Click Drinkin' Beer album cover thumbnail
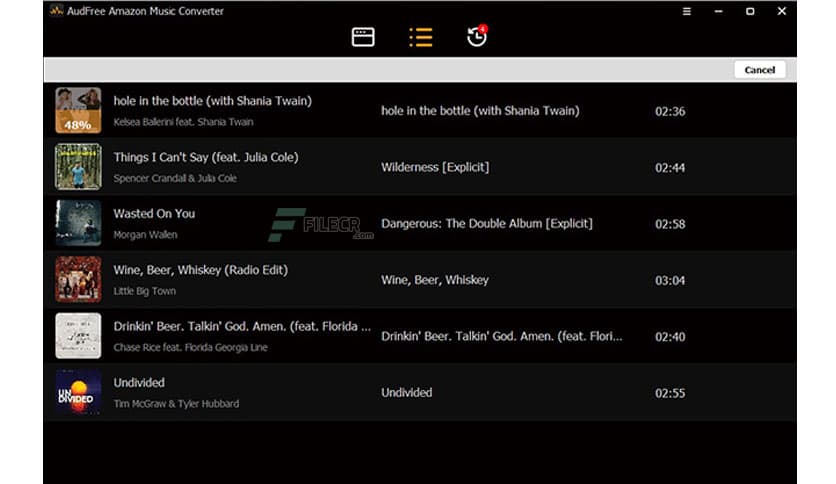The height and width of the screenshot is (484, 836). click(x=78, y=336)
